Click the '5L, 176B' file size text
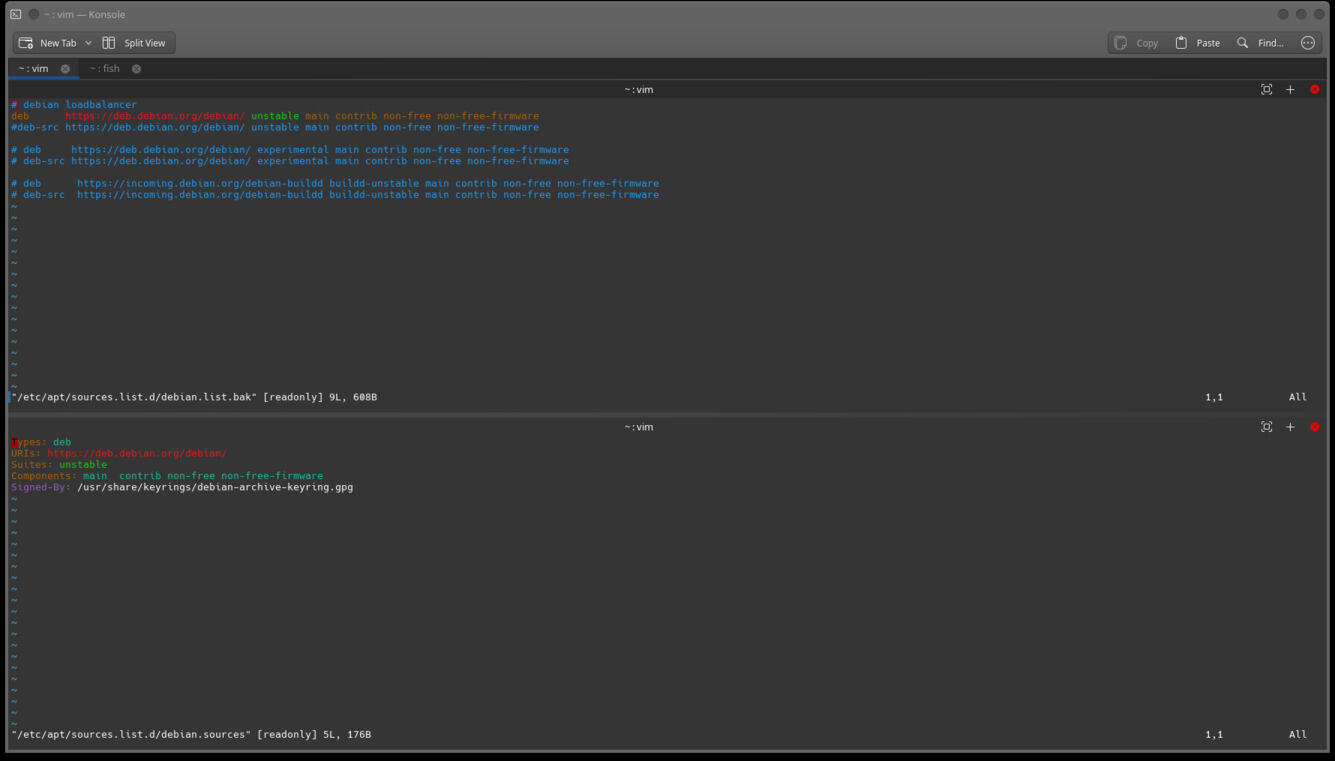Viewport: 1335px width, 761px height. point(347,734)
